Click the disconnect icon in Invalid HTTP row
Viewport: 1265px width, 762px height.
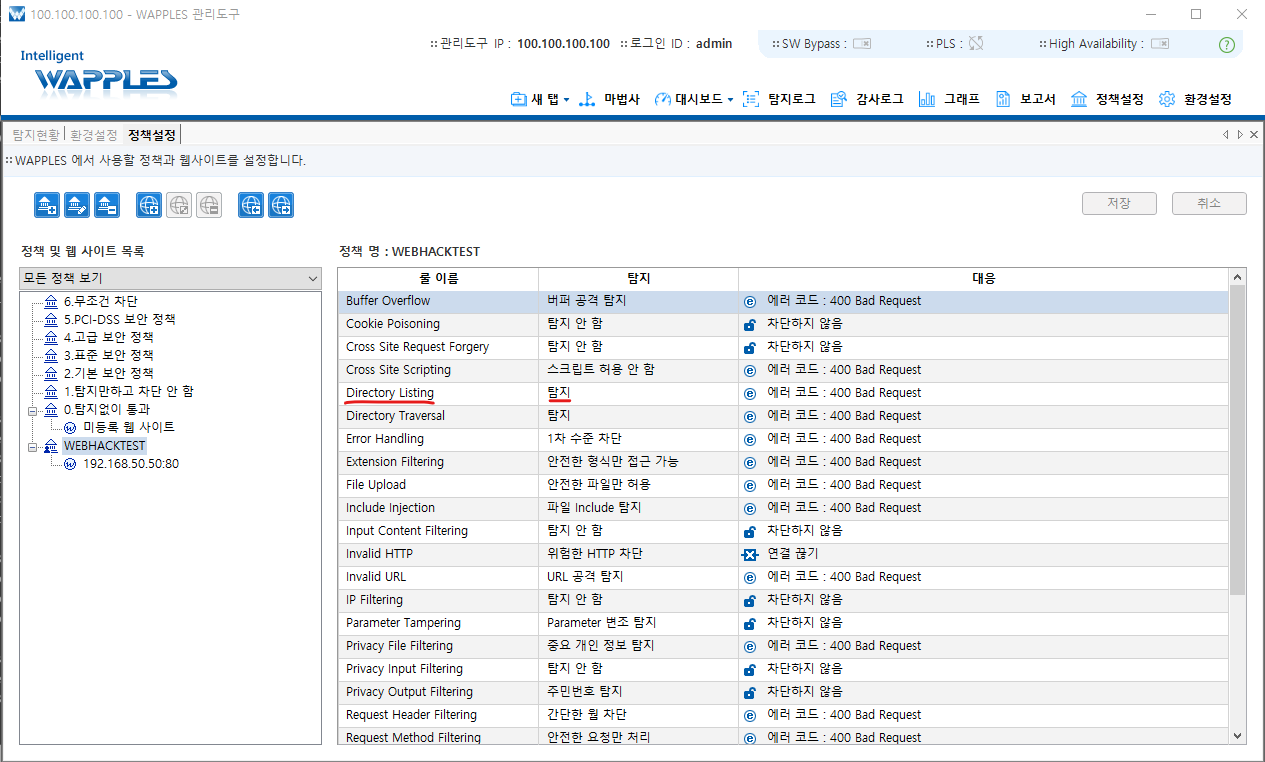point(750,554)
